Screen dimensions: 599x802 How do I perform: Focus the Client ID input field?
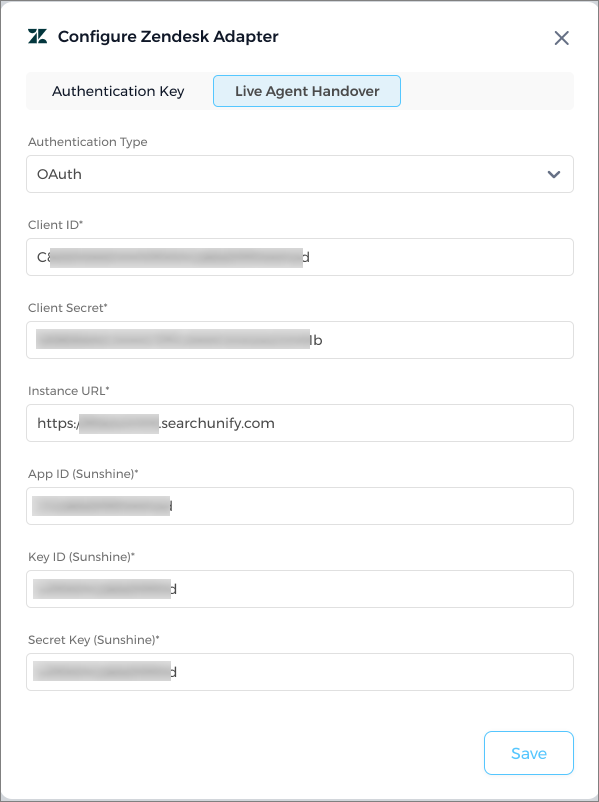(x=300, y=257)
